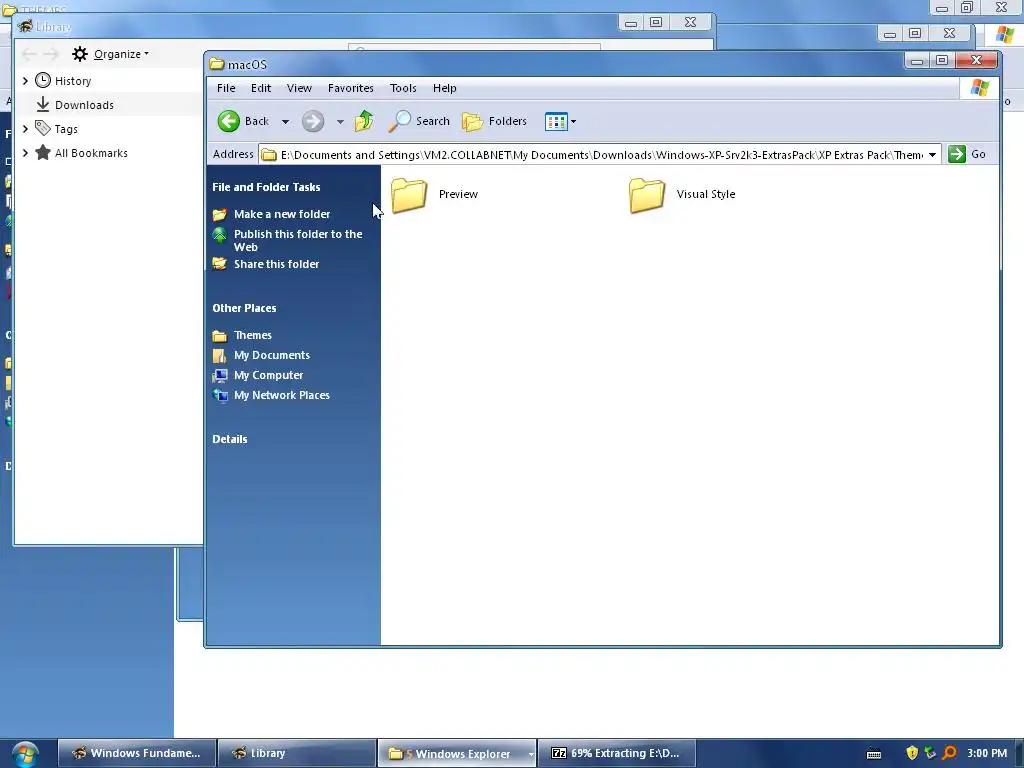Click the Downloads arrow icon in Library
Viewport: 1024px width, 768px height.
pos(43,104)
